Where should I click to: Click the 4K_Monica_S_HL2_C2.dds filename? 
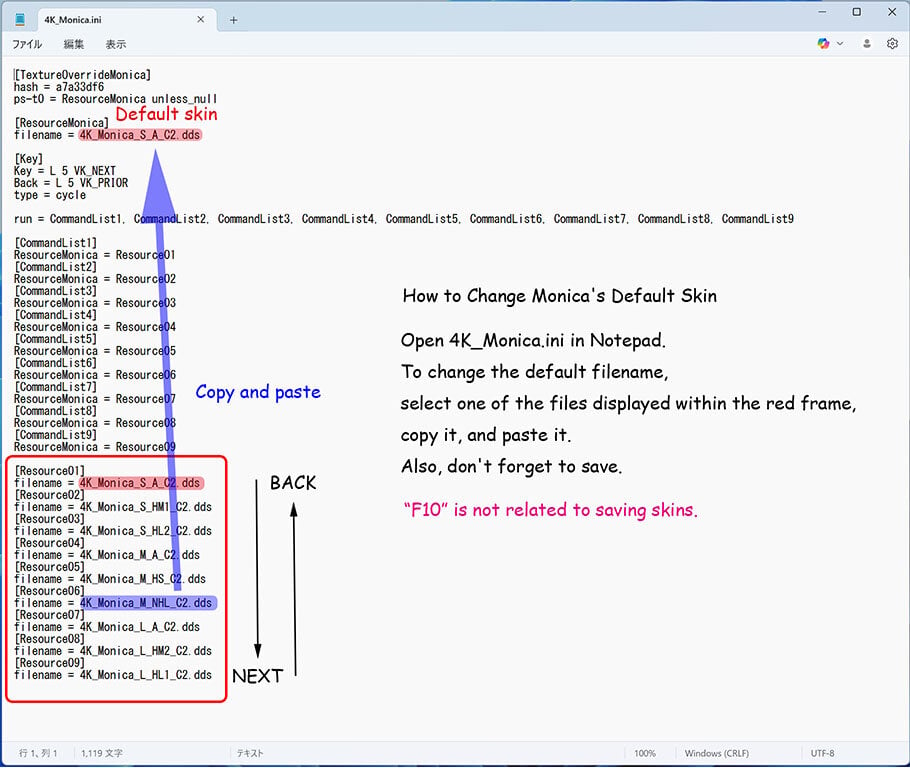click(x=146, y=531)
